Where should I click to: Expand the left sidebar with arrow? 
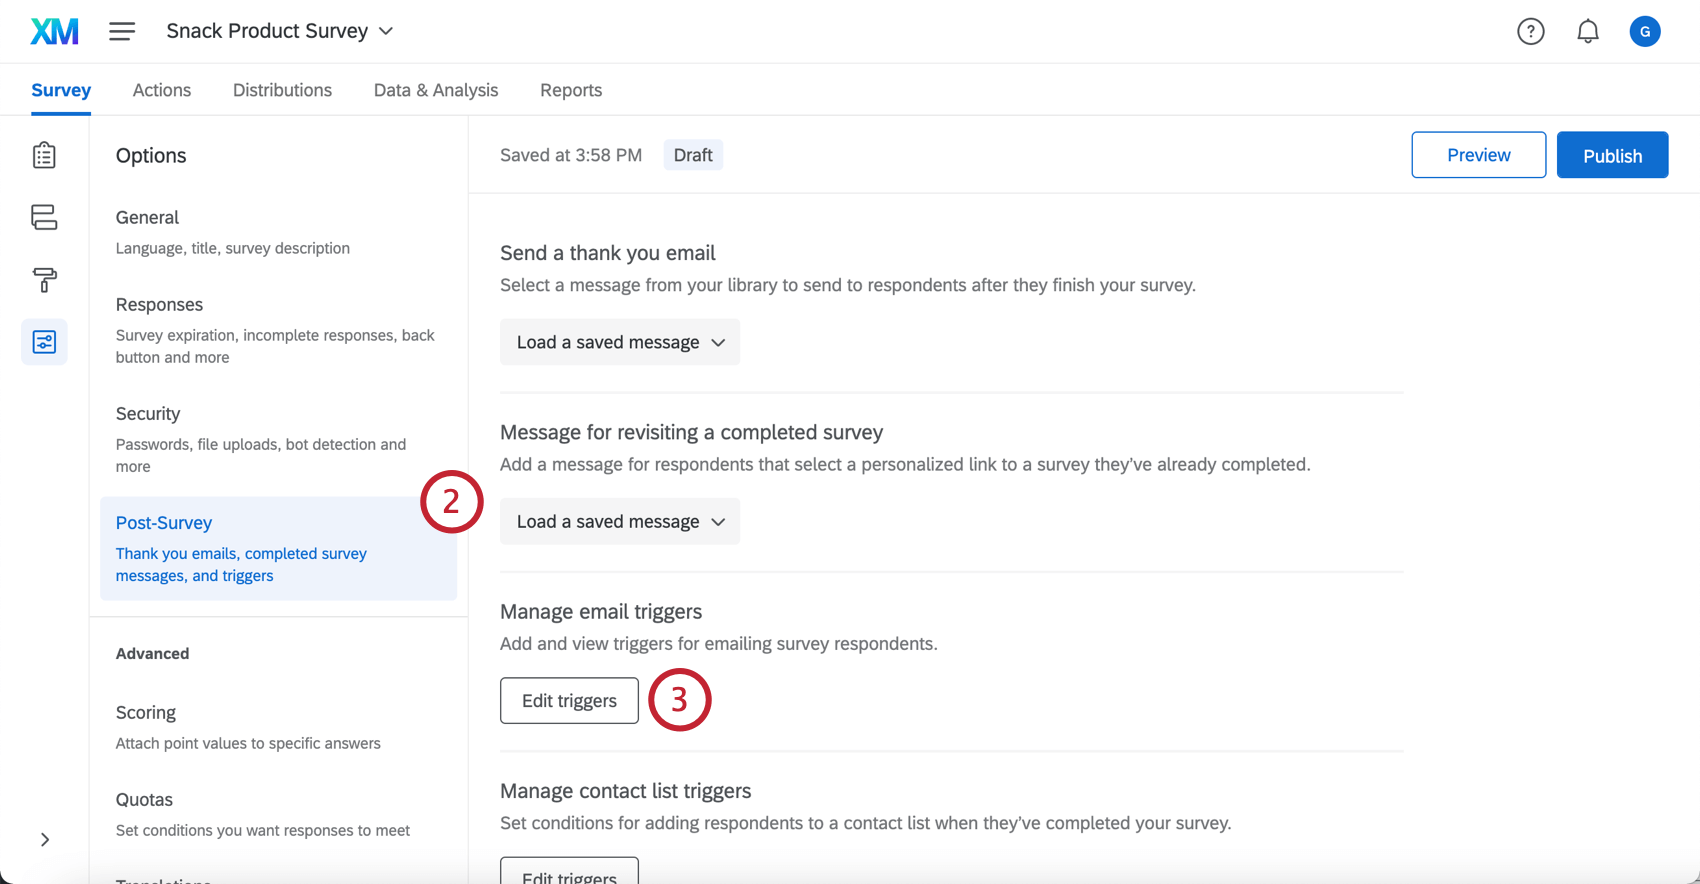point(44,839)
